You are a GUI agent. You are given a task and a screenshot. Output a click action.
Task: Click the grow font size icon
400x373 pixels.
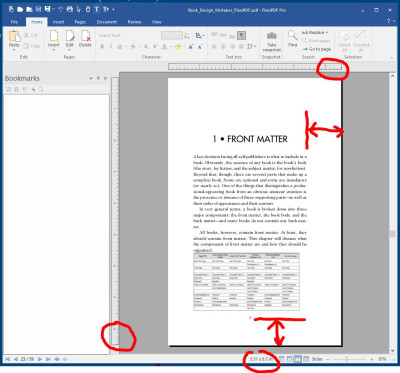[191, 47]
